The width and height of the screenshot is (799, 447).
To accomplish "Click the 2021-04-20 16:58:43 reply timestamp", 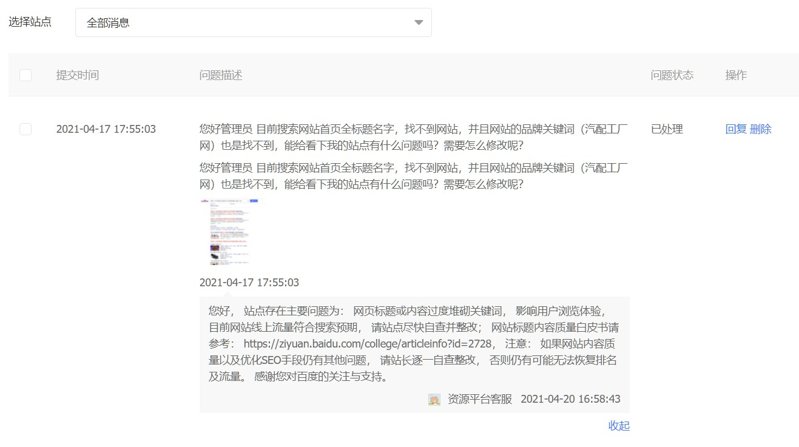I will tap(570, 399).
